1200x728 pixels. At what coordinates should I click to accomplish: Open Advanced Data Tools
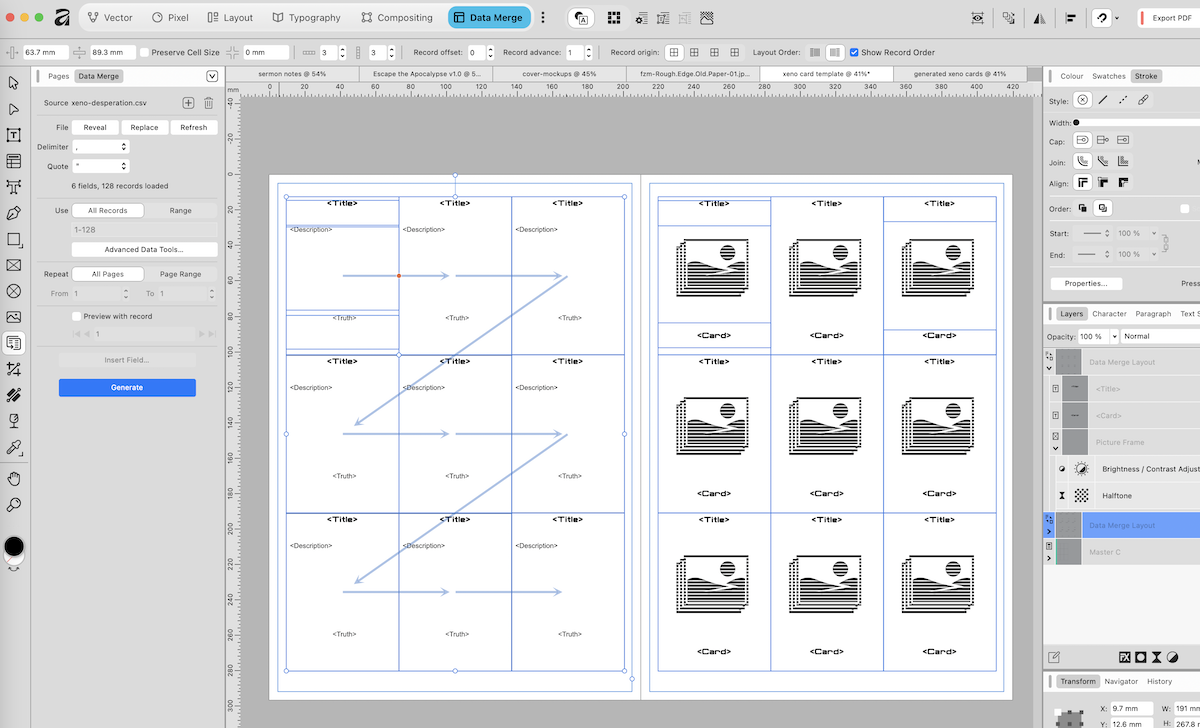point(143,249)
